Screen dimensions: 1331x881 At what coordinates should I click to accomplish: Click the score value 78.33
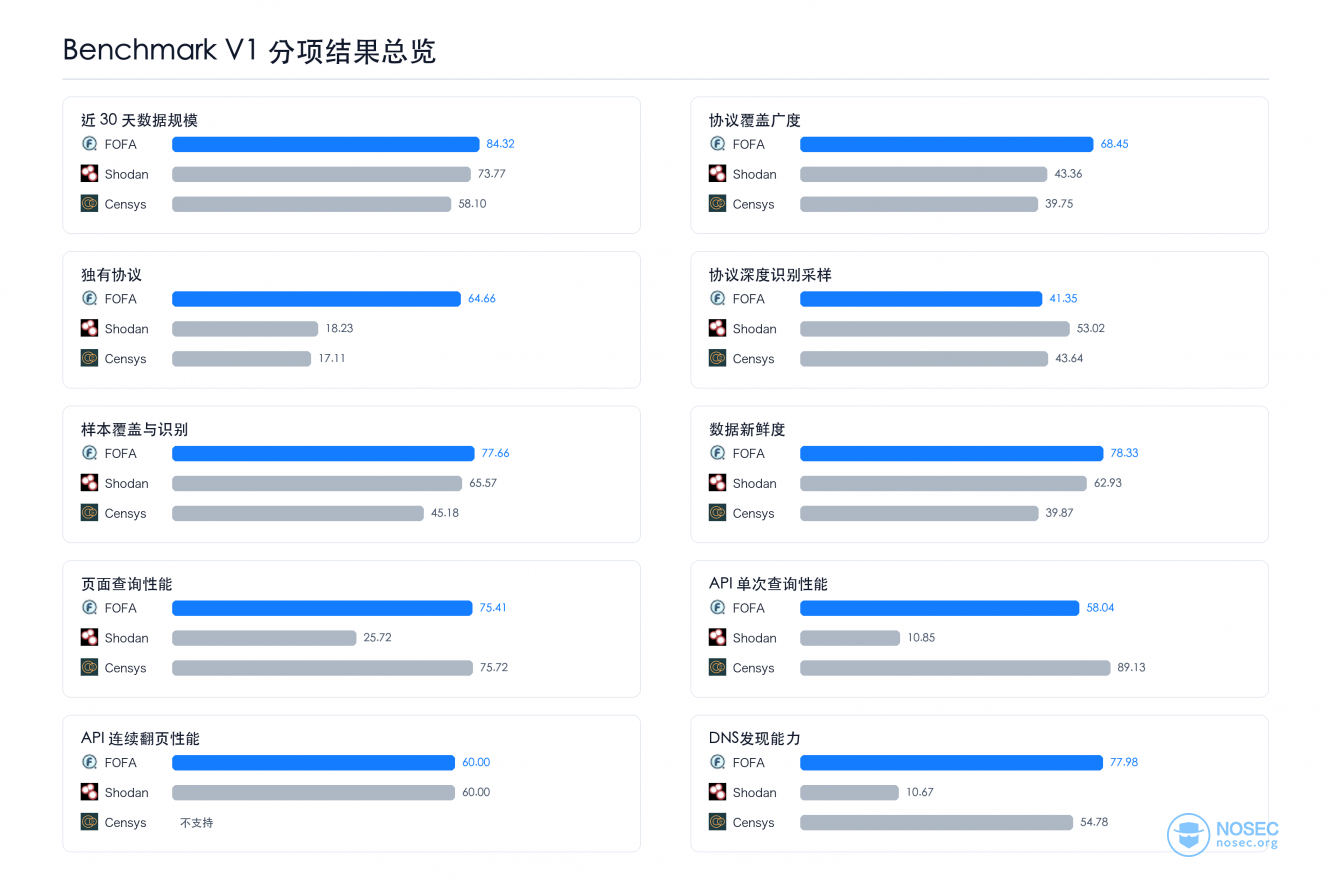[1124, 453]
